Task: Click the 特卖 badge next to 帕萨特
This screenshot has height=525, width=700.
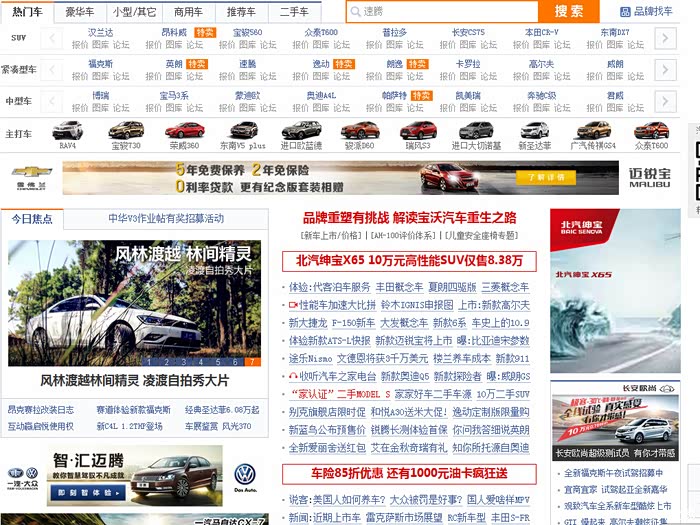Action: tap(421, 96)
